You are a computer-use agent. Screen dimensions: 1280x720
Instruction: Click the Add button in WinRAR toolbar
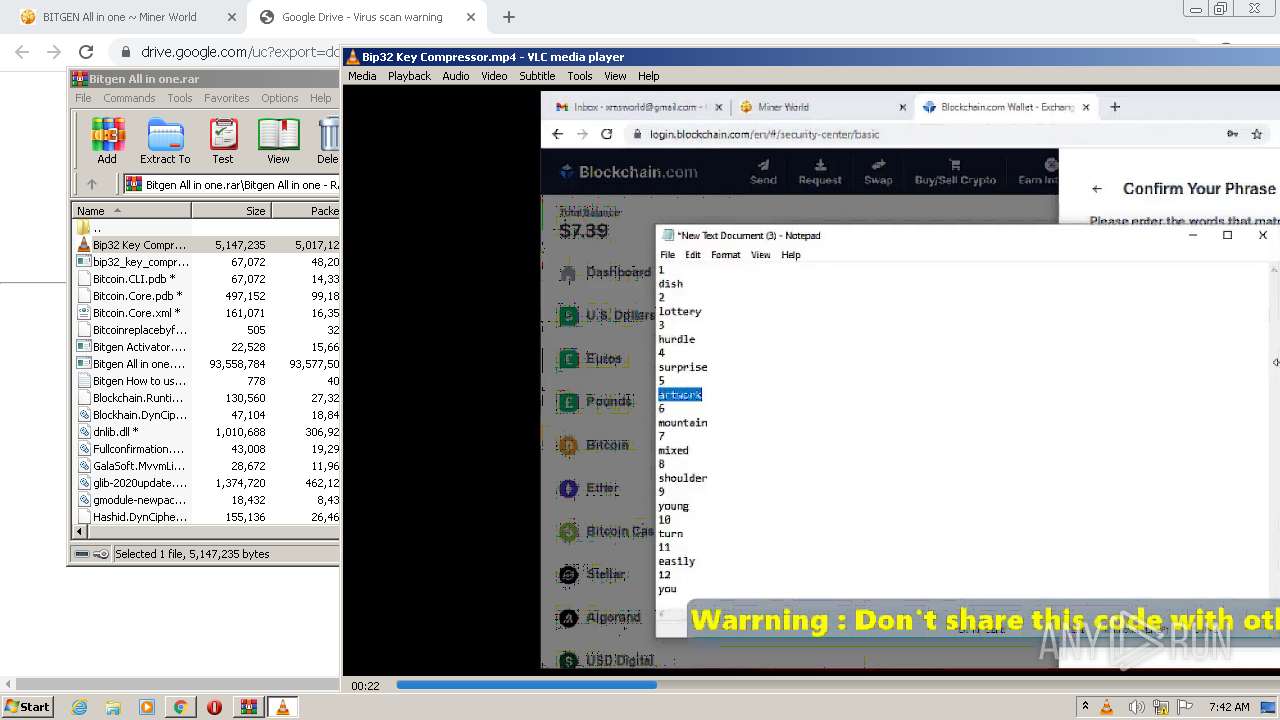point(107,141)
